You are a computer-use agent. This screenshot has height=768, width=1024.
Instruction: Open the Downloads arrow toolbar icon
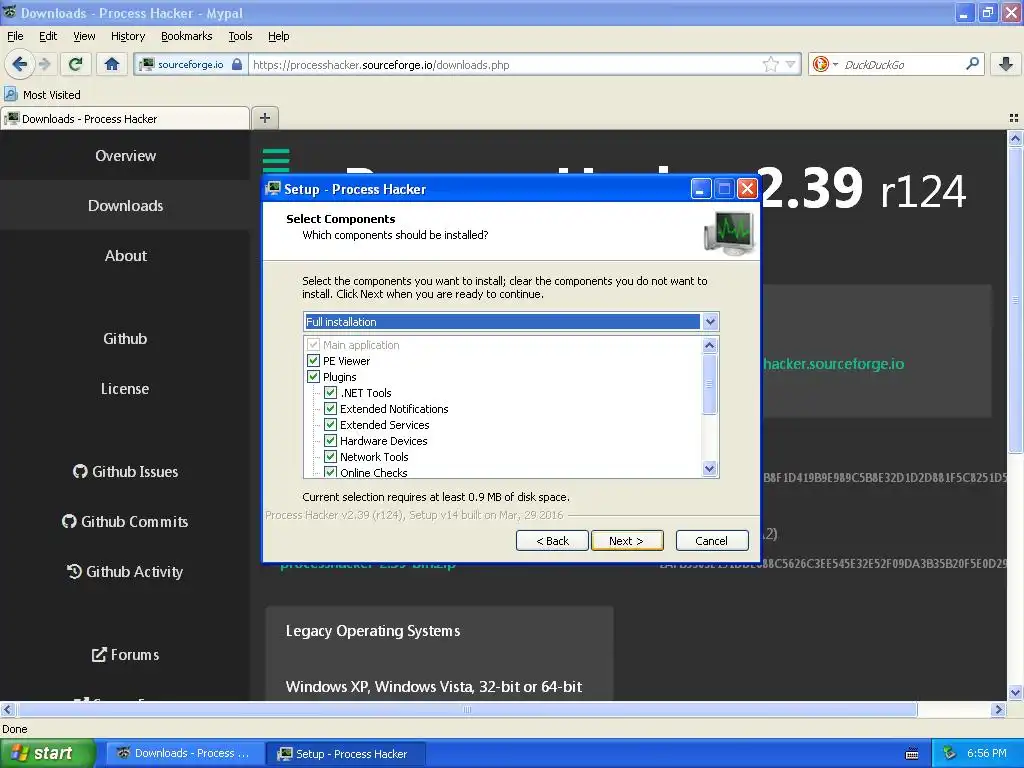1006,64
